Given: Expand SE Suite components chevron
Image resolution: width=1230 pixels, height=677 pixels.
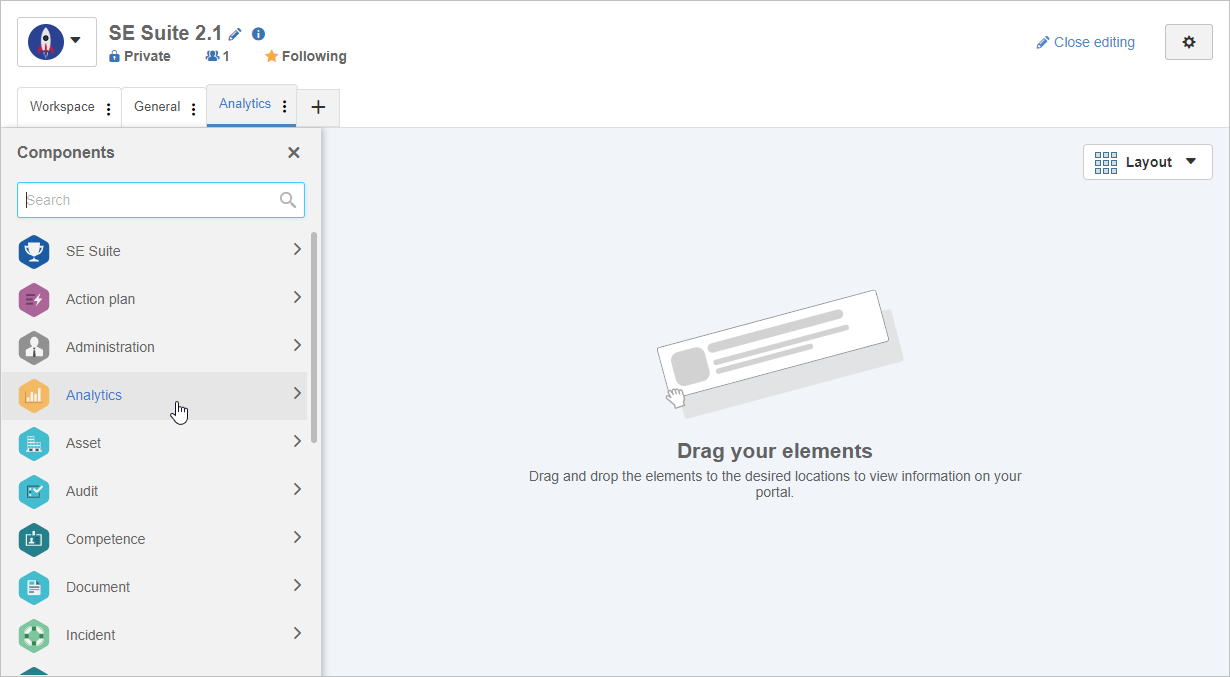Looking at the screenshot, I should click(297, 249).
